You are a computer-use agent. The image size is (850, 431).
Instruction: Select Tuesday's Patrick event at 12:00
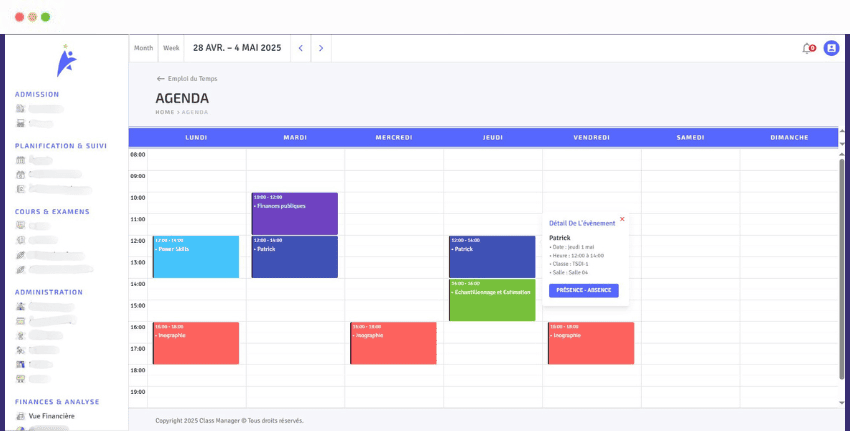pos(294,257)
